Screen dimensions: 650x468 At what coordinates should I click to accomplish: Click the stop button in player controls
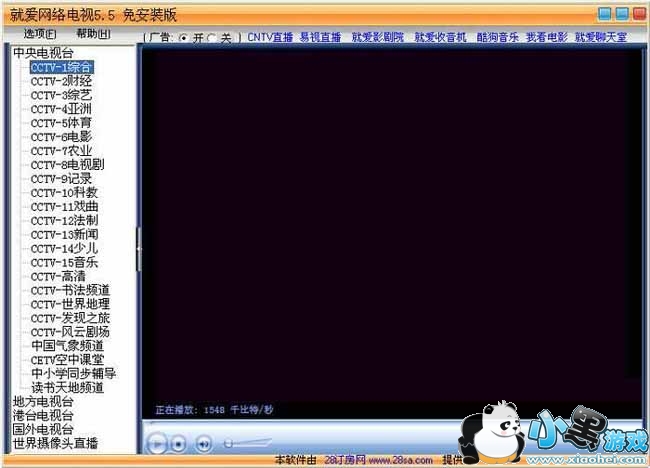[x=178, y=444]
